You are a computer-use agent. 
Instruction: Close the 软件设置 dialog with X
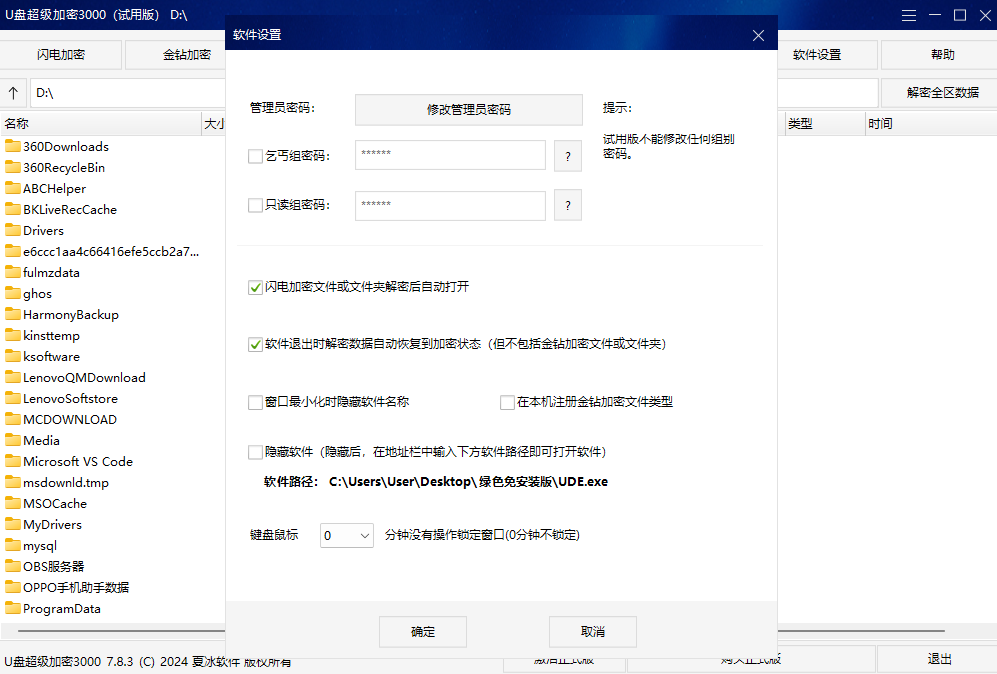pos(758,35)
